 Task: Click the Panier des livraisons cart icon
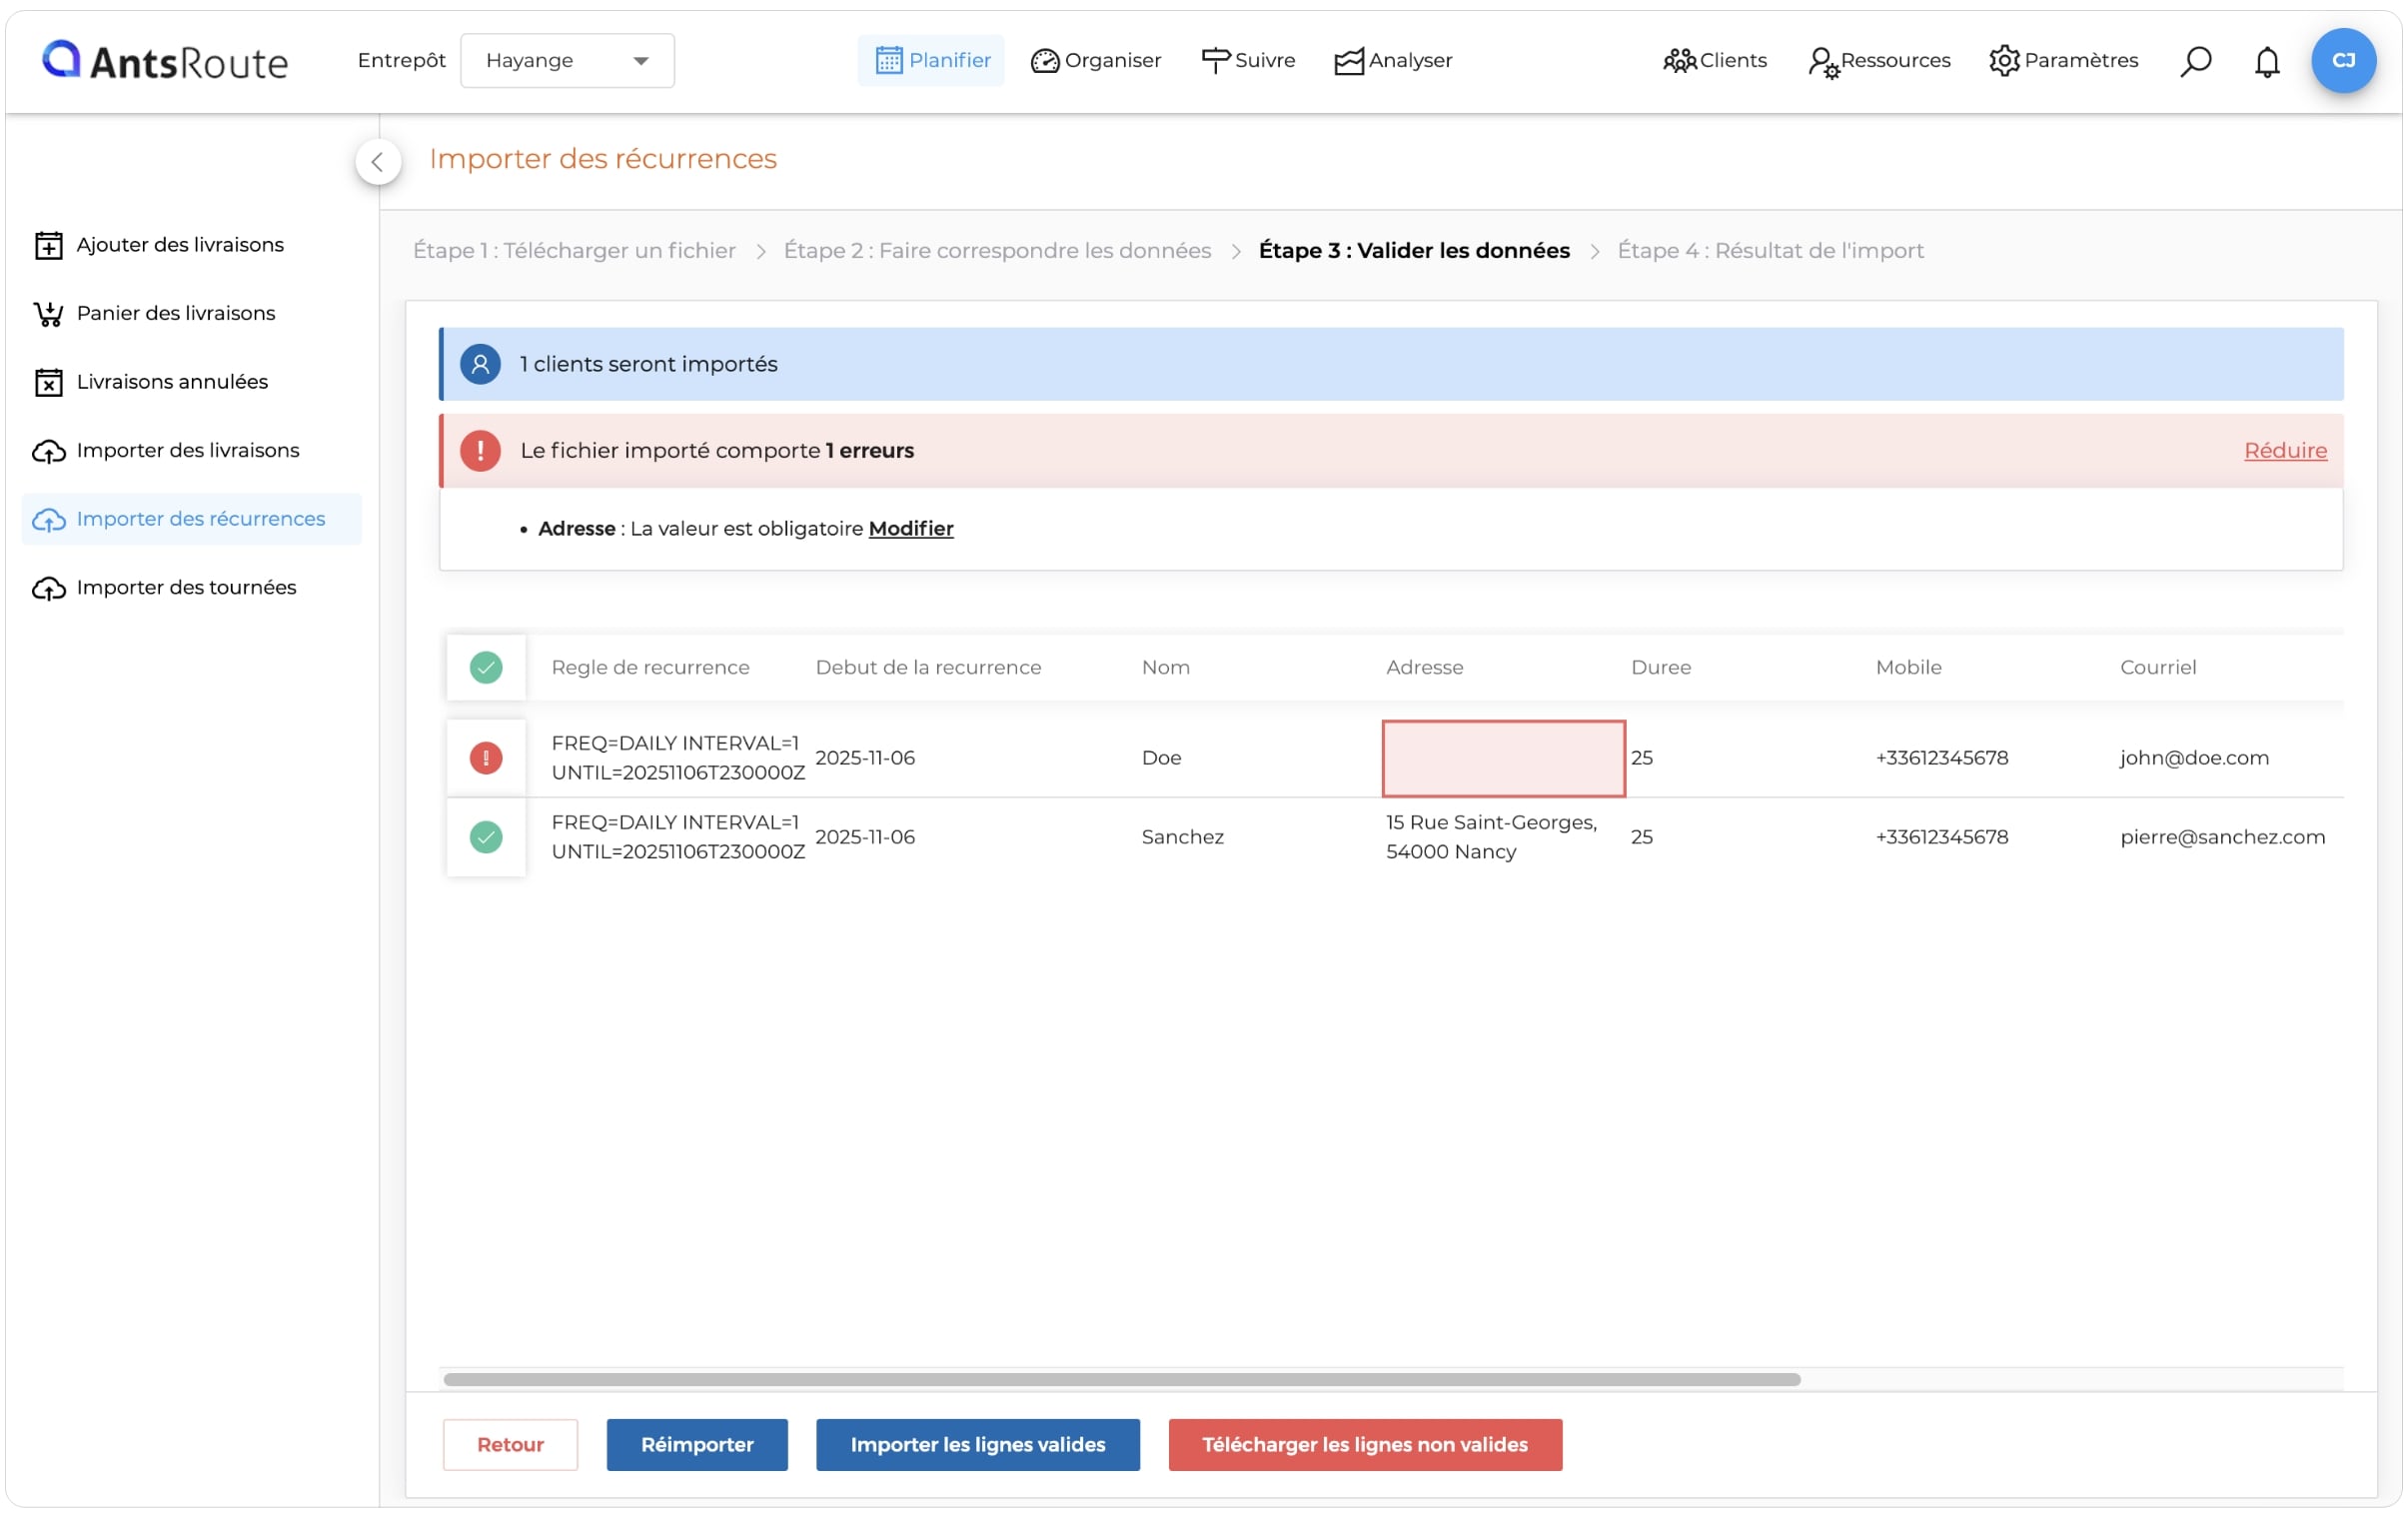pos(49,313)
